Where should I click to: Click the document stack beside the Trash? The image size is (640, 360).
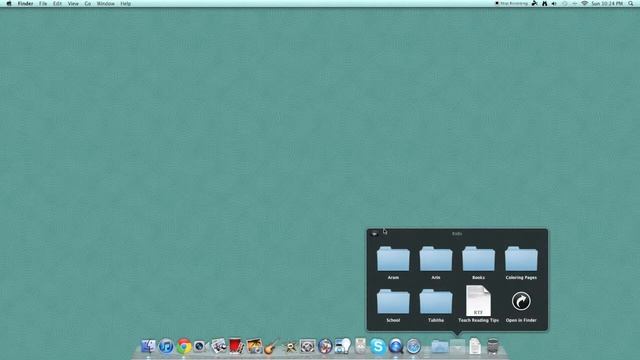475,346
